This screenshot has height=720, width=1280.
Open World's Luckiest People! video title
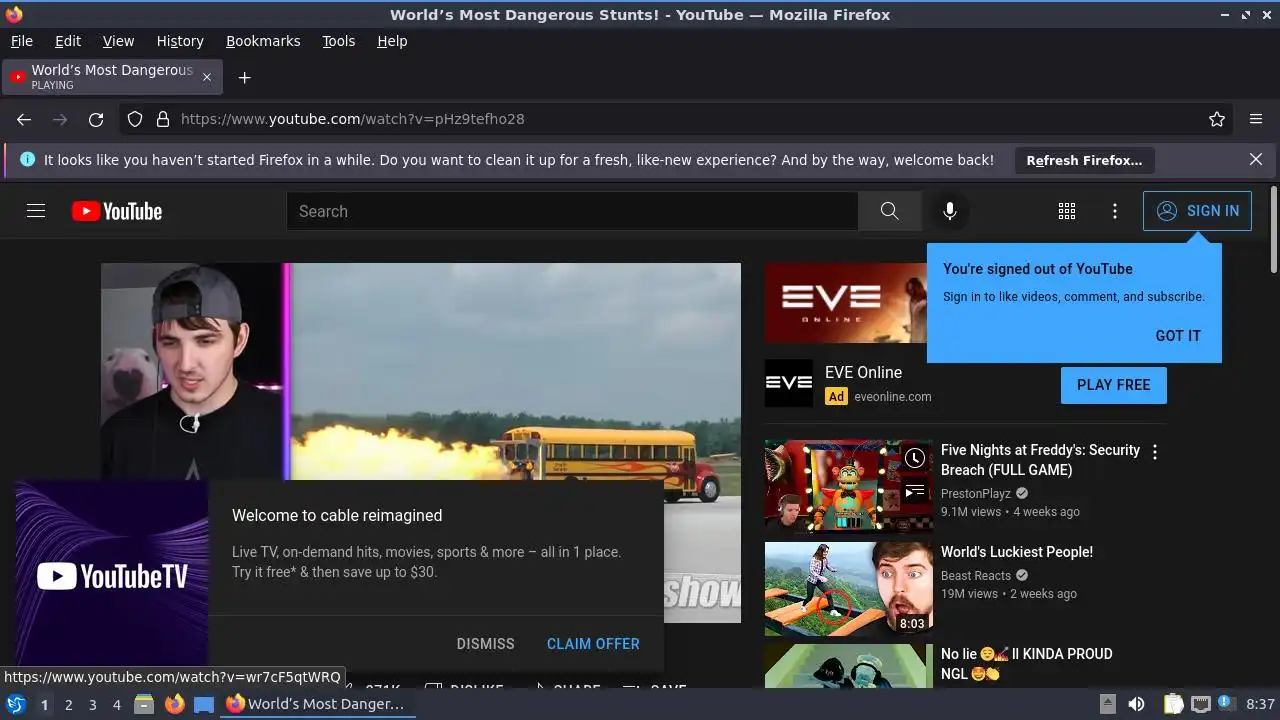(x=1017, y=552)
